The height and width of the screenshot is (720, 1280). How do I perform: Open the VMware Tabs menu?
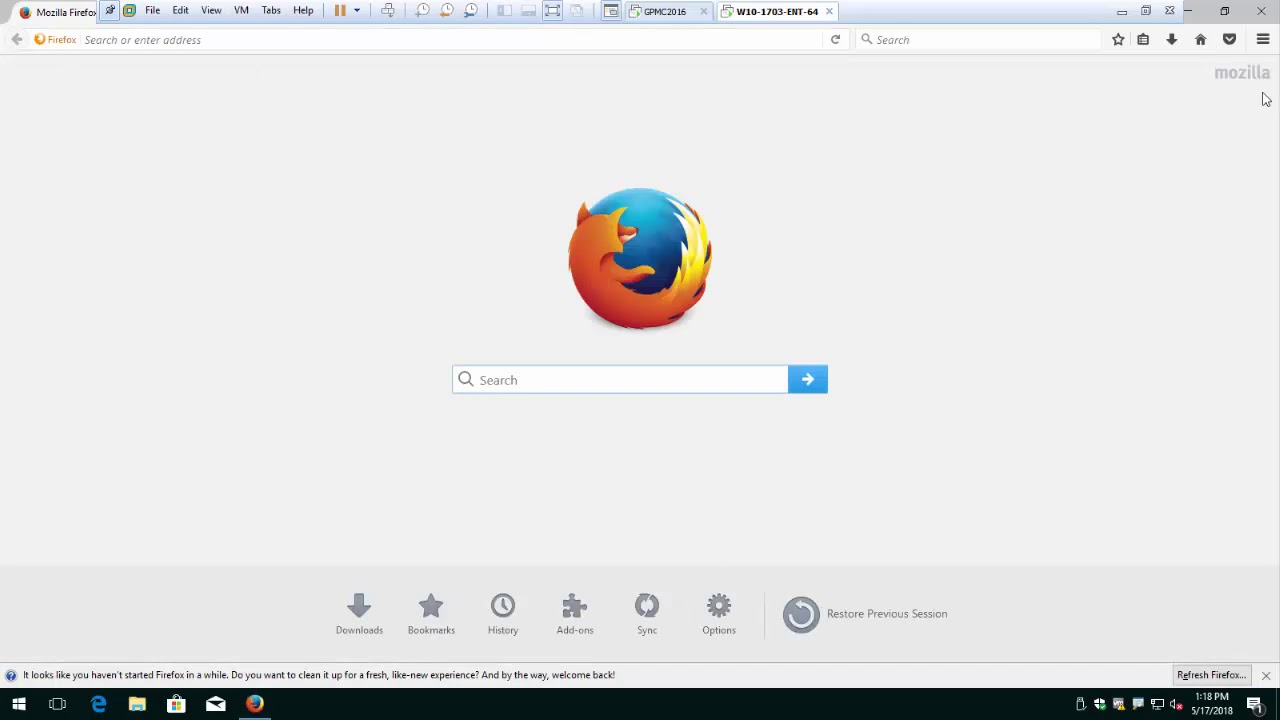(271, 11)
